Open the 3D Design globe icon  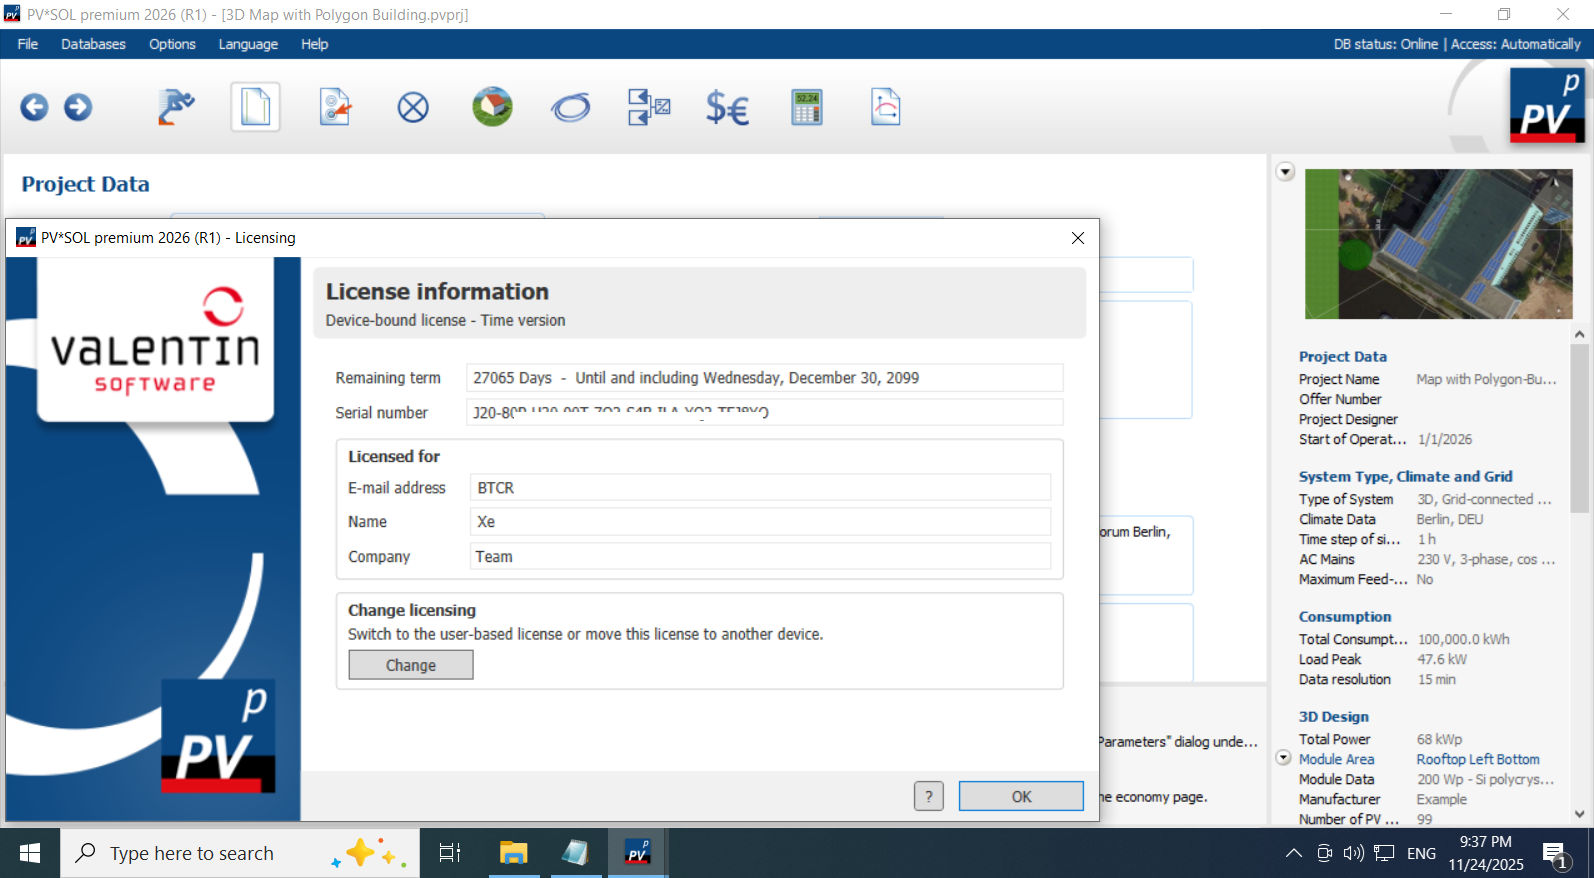point(492,107)
